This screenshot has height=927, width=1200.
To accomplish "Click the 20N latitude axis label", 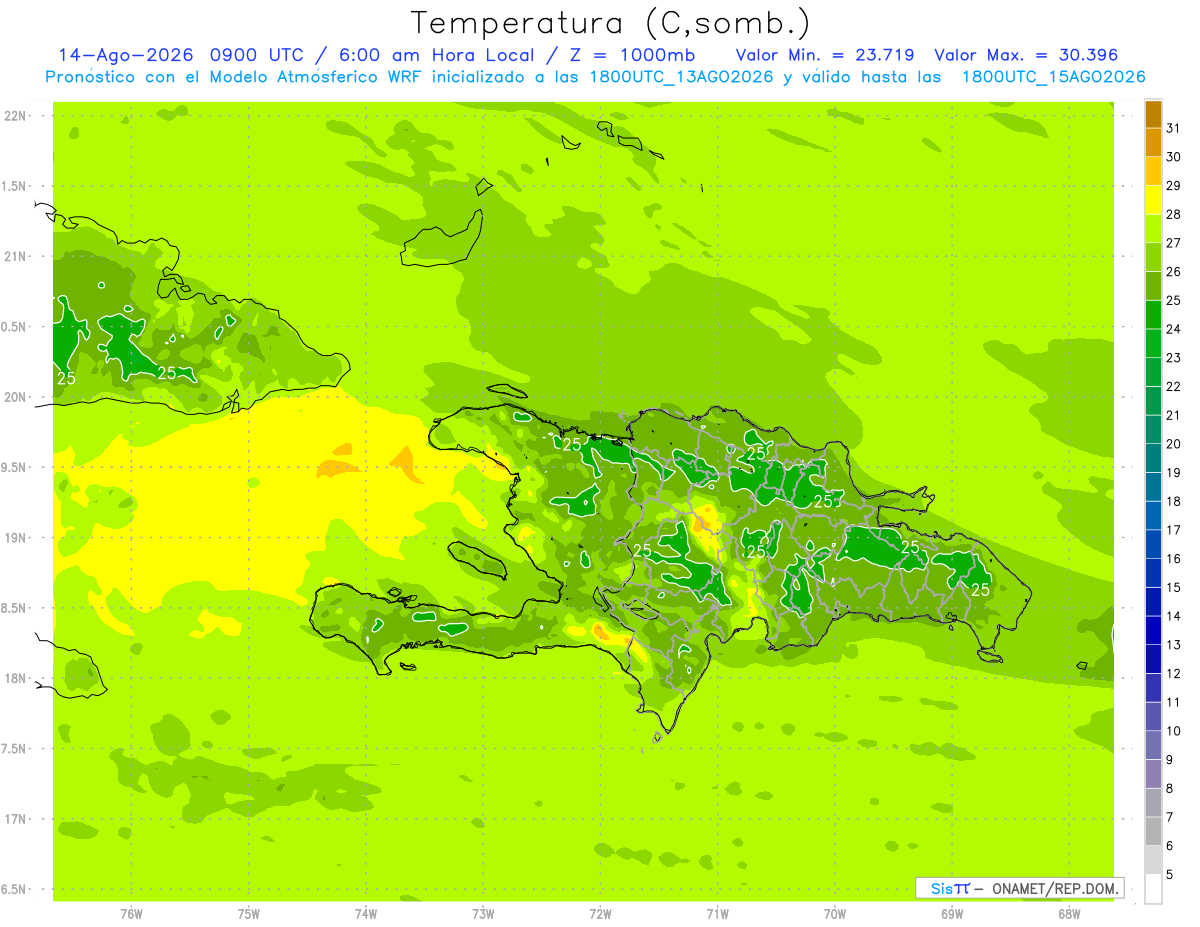I will (x=16, y=397).
